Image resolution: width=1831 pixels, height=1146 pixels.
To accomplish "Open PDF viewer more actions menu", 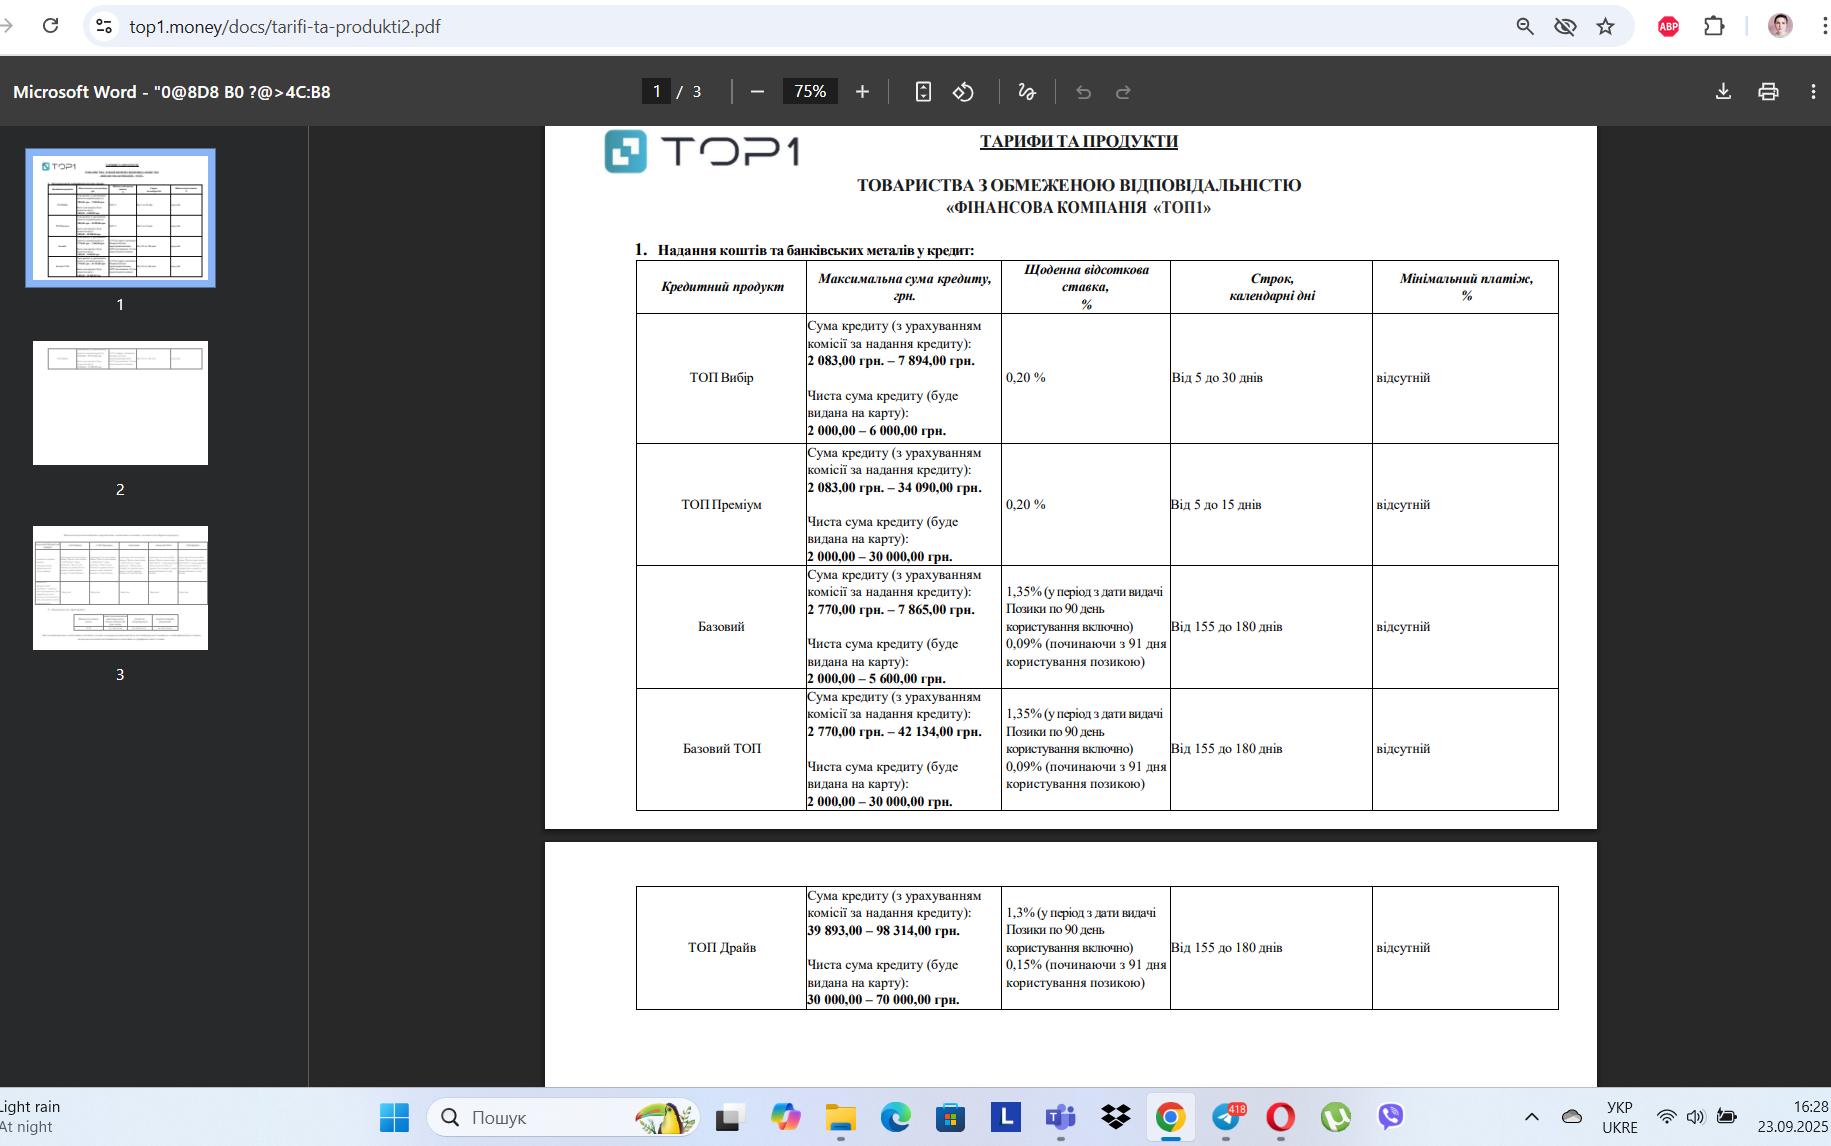I will pyautogui.click(x=1813, y=92).
